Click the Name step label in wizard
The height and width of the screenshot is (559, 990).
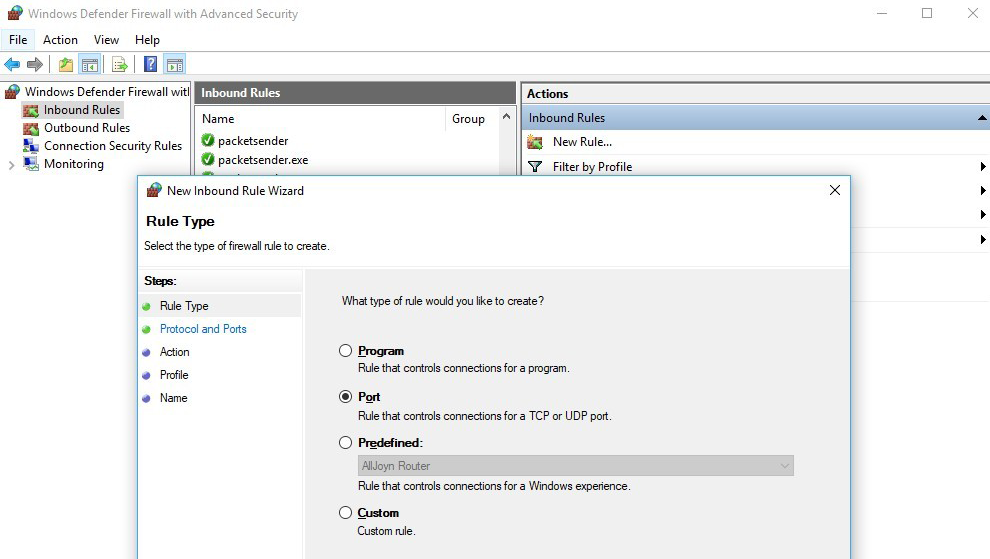coord(173,398)
